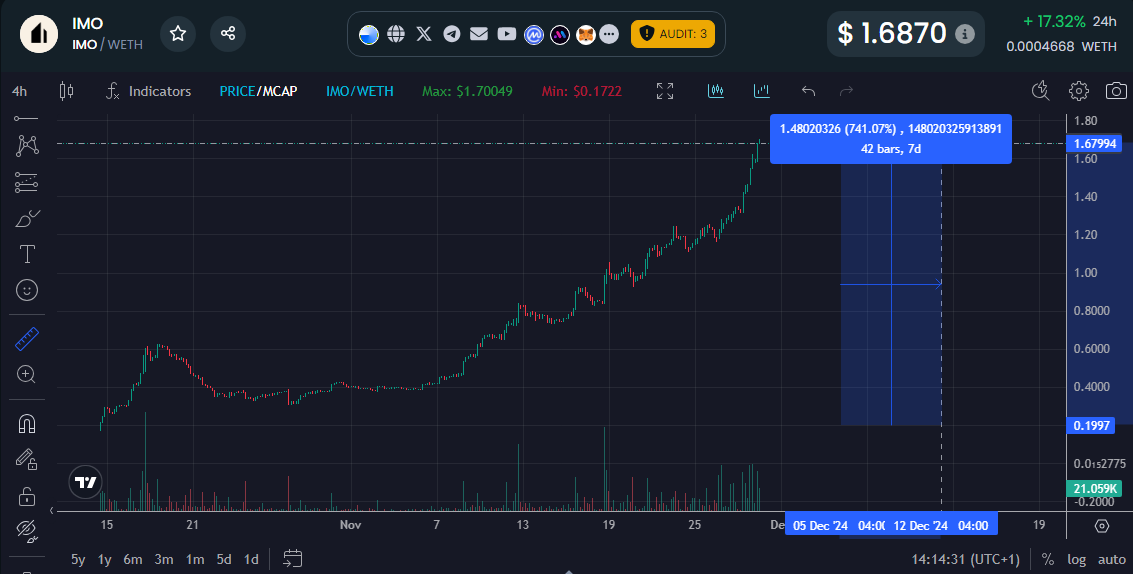Open the emoji icons tool
Image resolution: width=1133 pixels, height=574 pixels.
coord(27,290)
